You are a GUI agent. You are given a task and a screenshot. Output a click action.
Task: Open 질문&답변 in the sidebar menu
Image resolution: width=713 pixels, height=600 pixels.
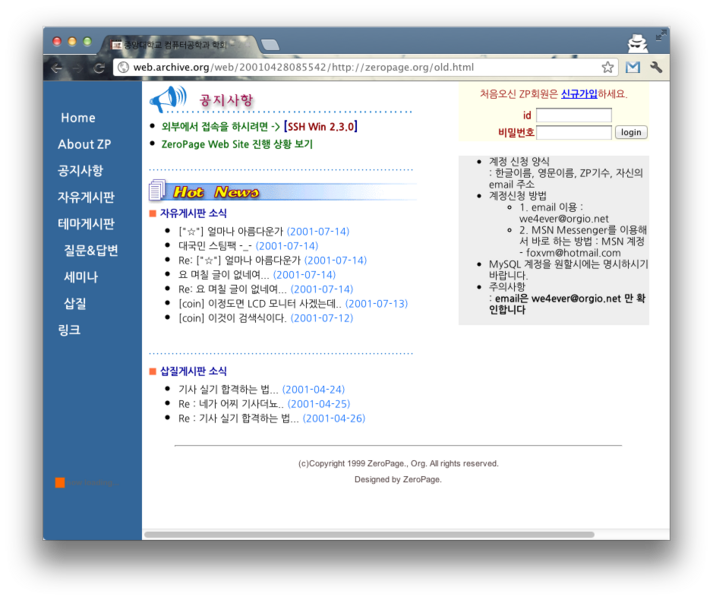91,250
